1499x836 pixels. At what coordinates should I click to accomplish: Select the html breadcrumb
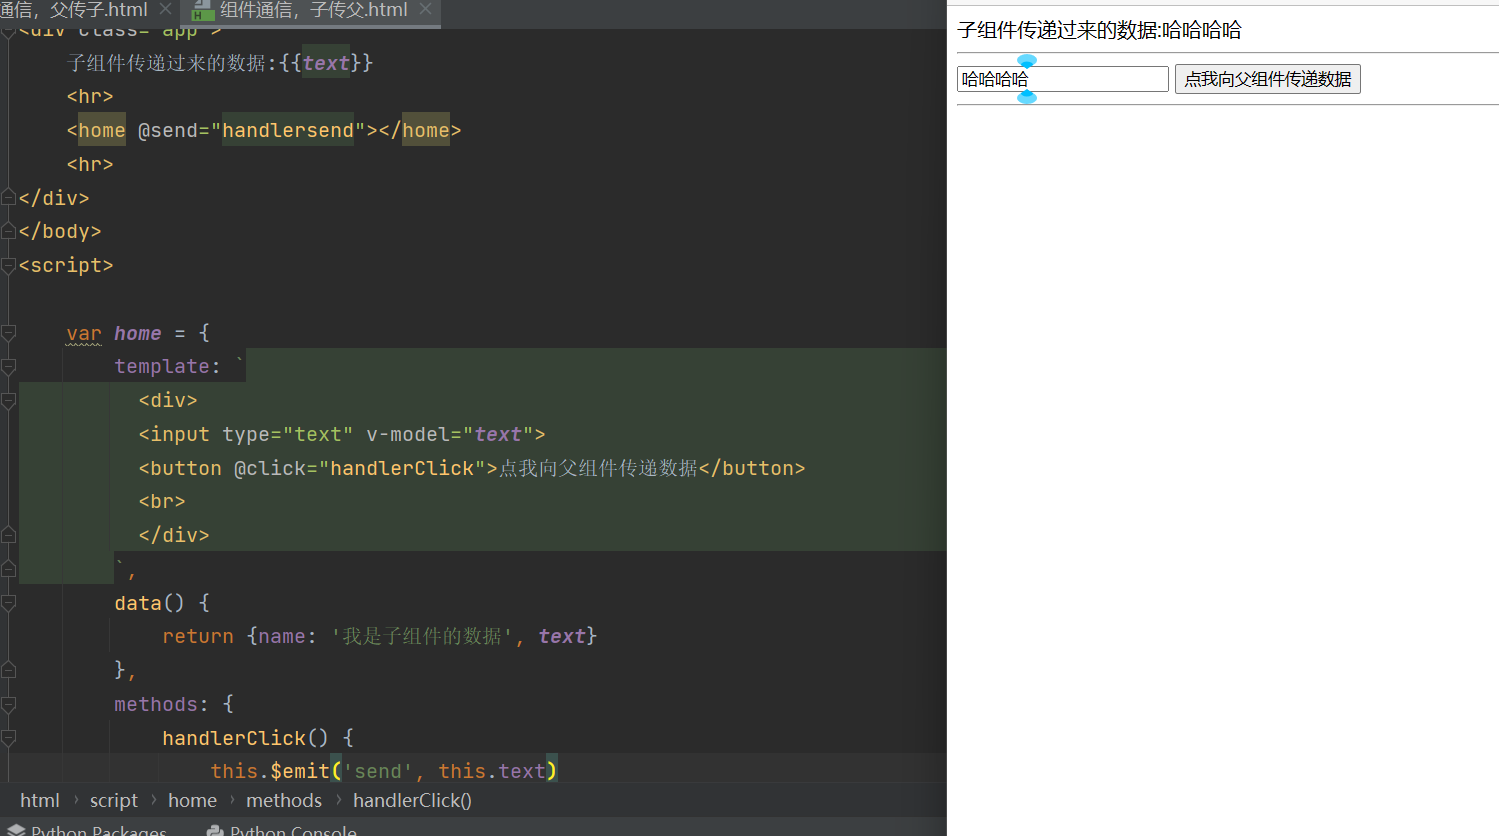pos(40,800)
